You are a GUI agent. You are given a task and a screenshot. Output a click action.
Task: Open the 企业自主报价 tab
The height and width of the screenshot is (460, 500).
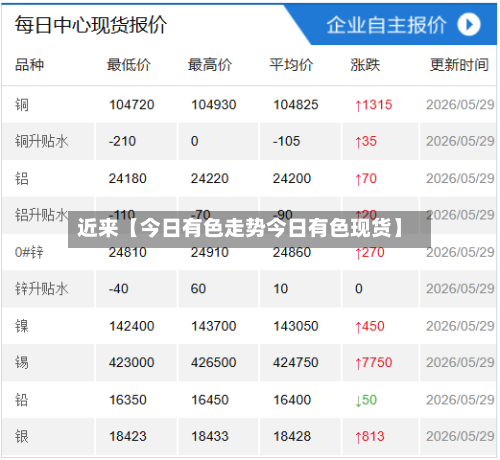coord(386,25)
